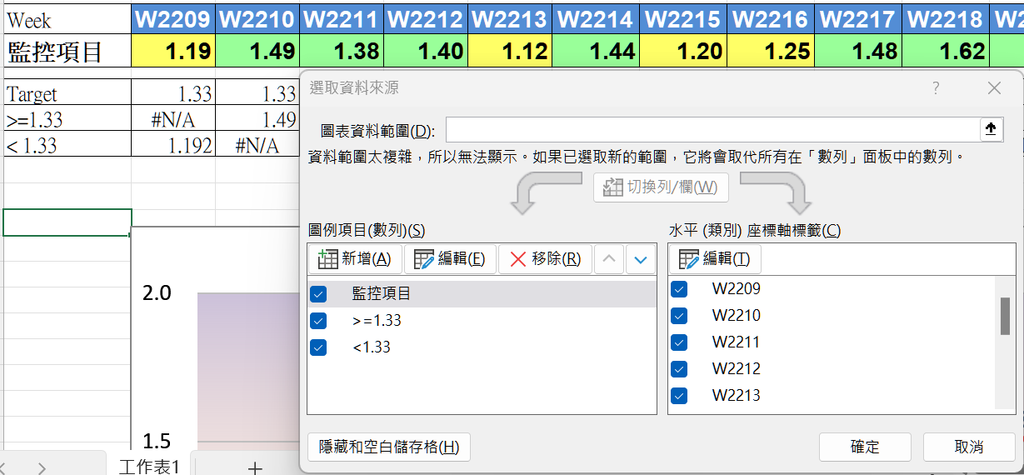The width and height of the screenshot is (1024, 475).
Task: Click the axis labels list scrollbar thumb
Action: pos(1005,316)
